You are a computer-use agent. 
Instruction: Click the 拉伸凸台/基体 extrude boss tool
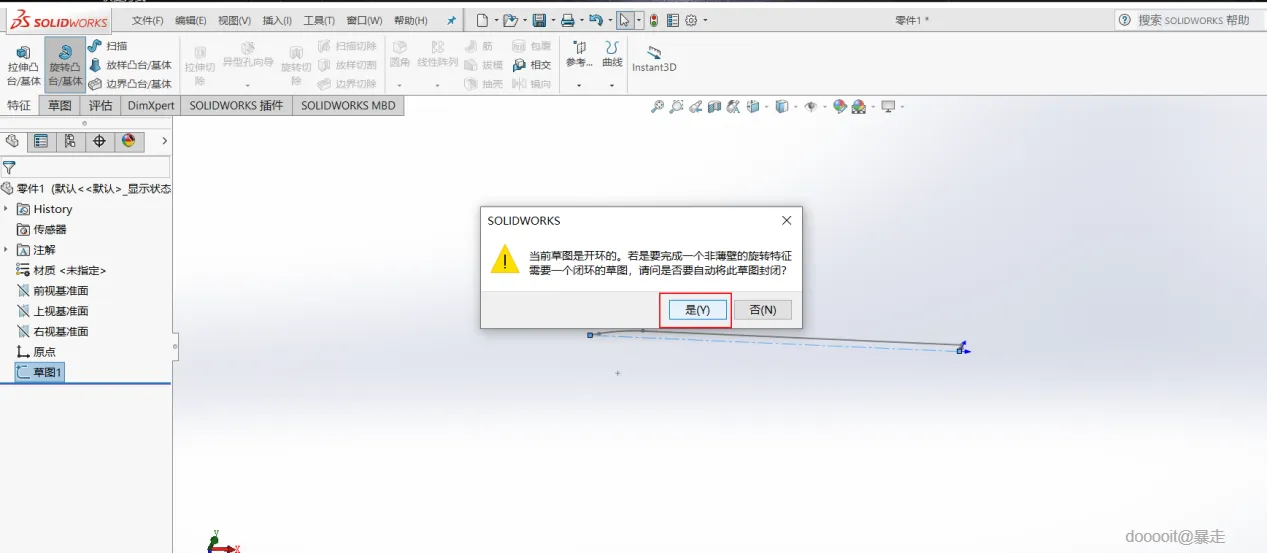click(22, 66)
